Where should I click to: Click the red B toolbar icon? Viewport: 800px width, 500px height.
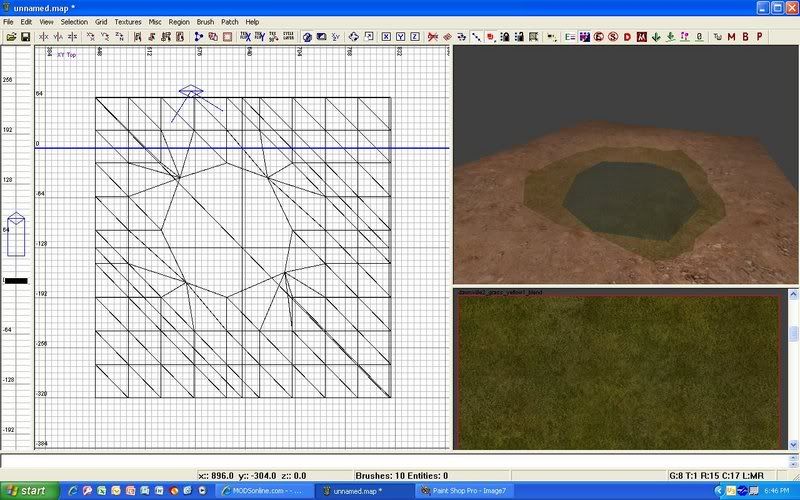(745, 37)
